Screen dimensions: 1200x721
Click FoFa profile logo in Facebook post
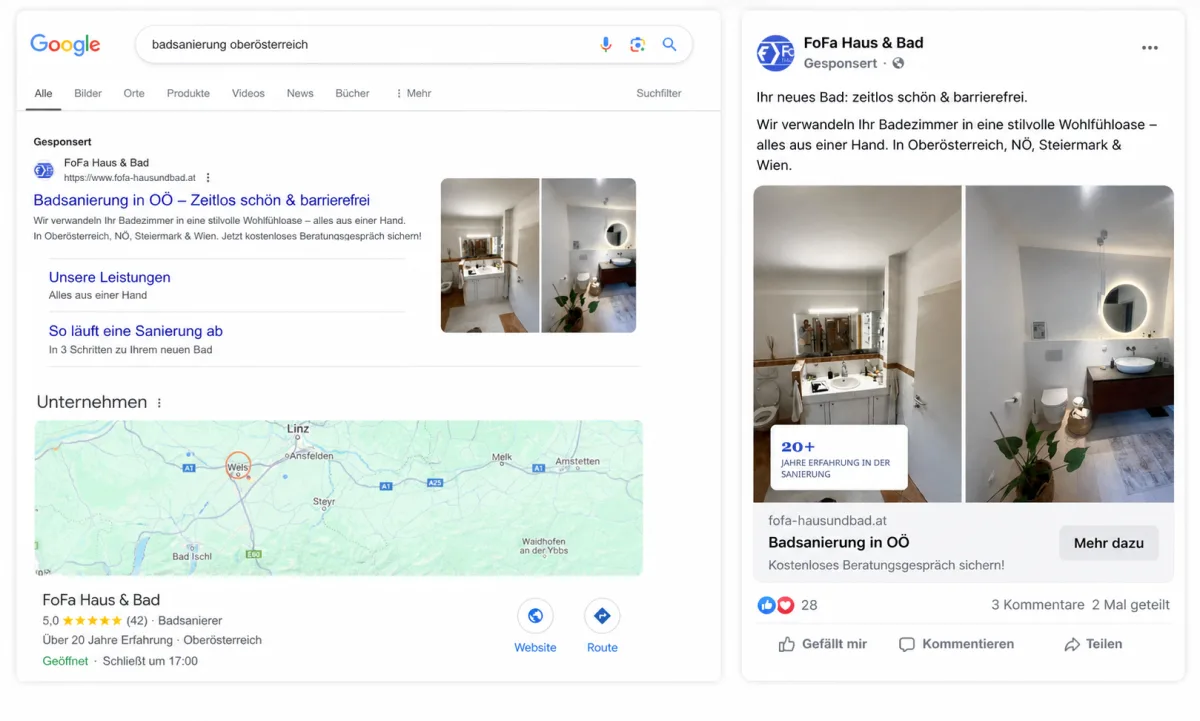[775, 53]
